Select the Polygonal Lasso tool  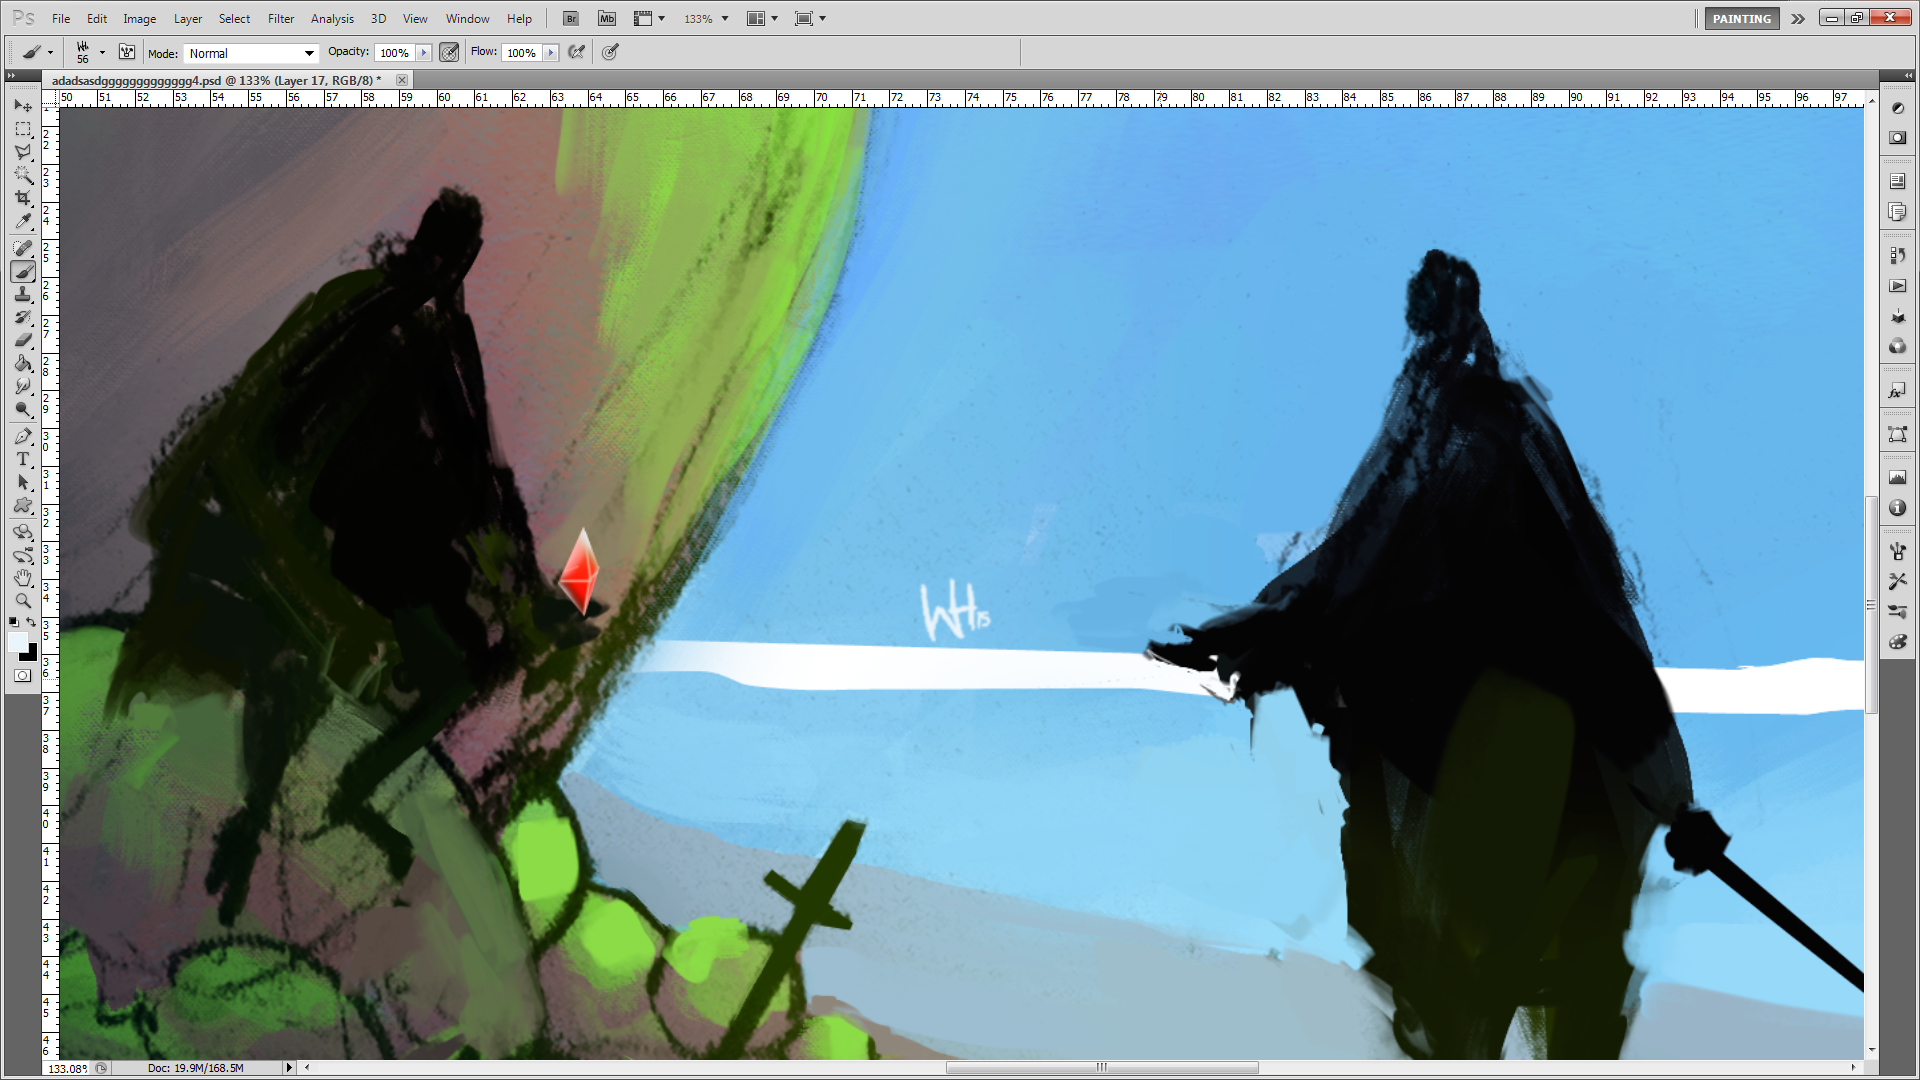[23, 152]
